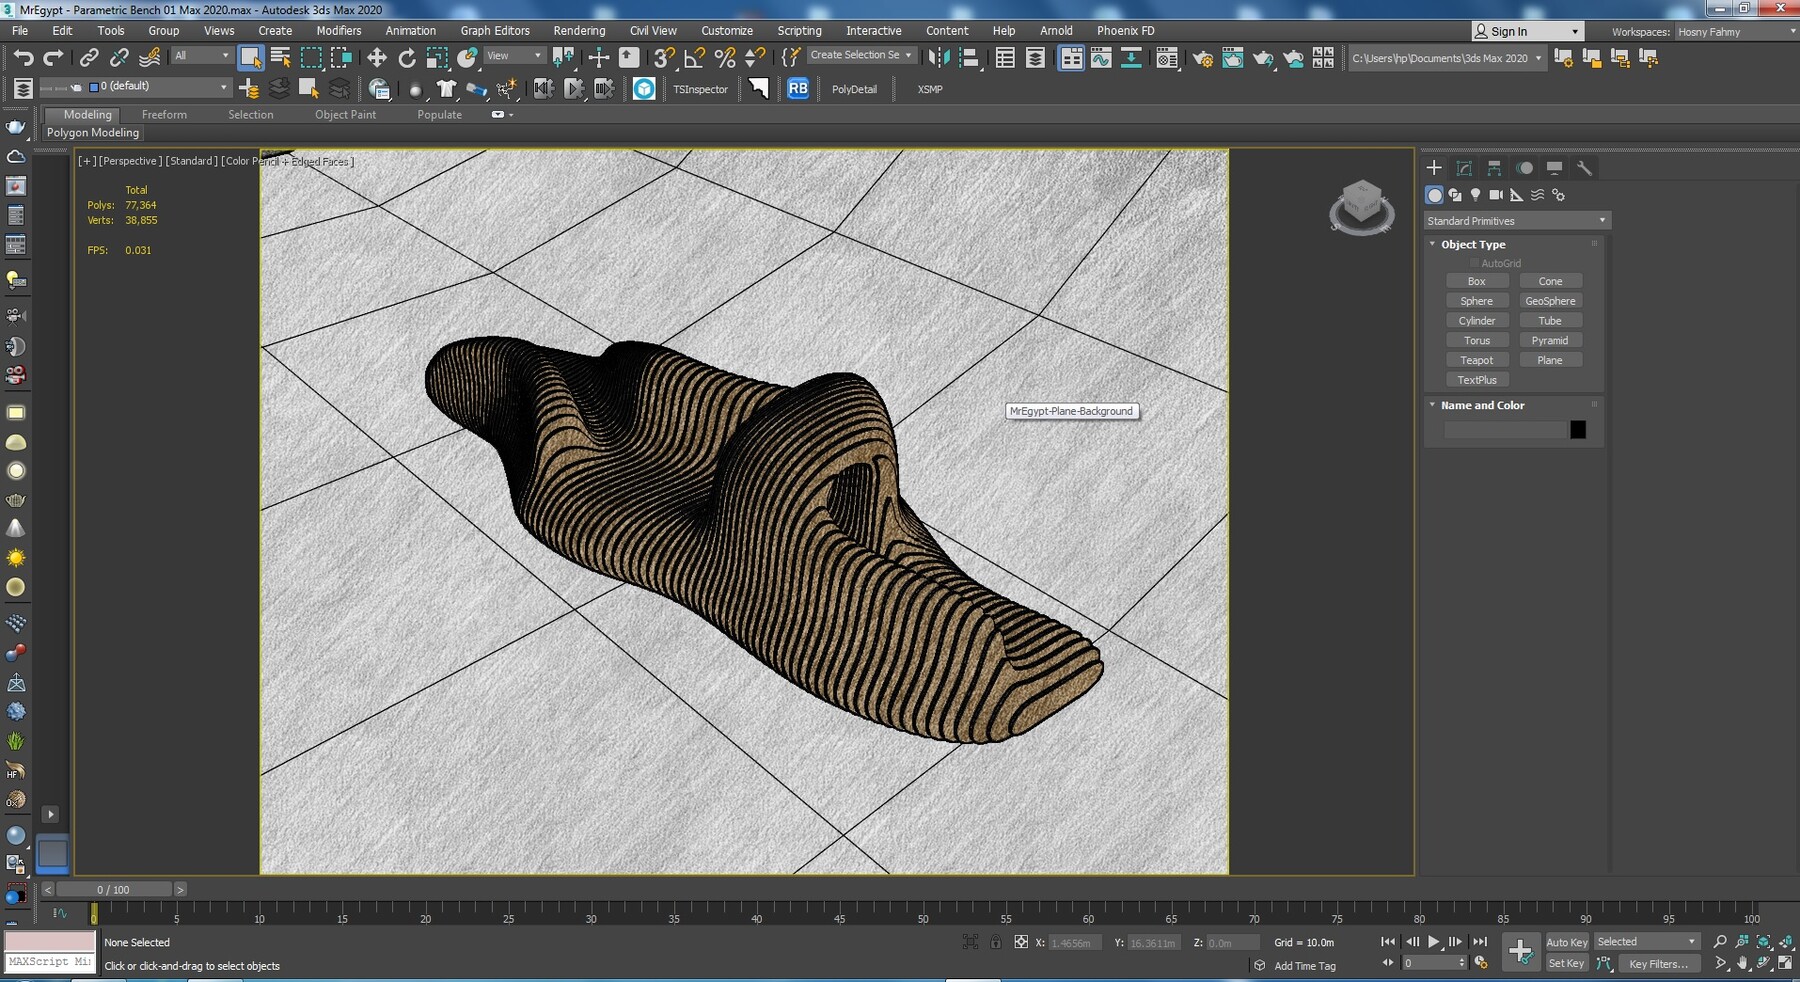Toggle Auto Key animation mode
The height and width of the screenshot is (982, 1800).
pos(1567,941)
